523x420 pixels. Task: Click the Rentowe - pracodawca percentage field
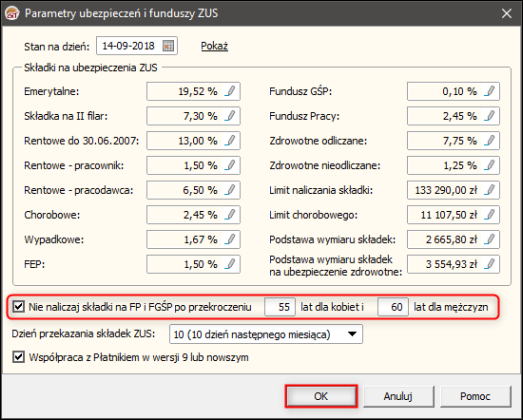pos(193,190)
